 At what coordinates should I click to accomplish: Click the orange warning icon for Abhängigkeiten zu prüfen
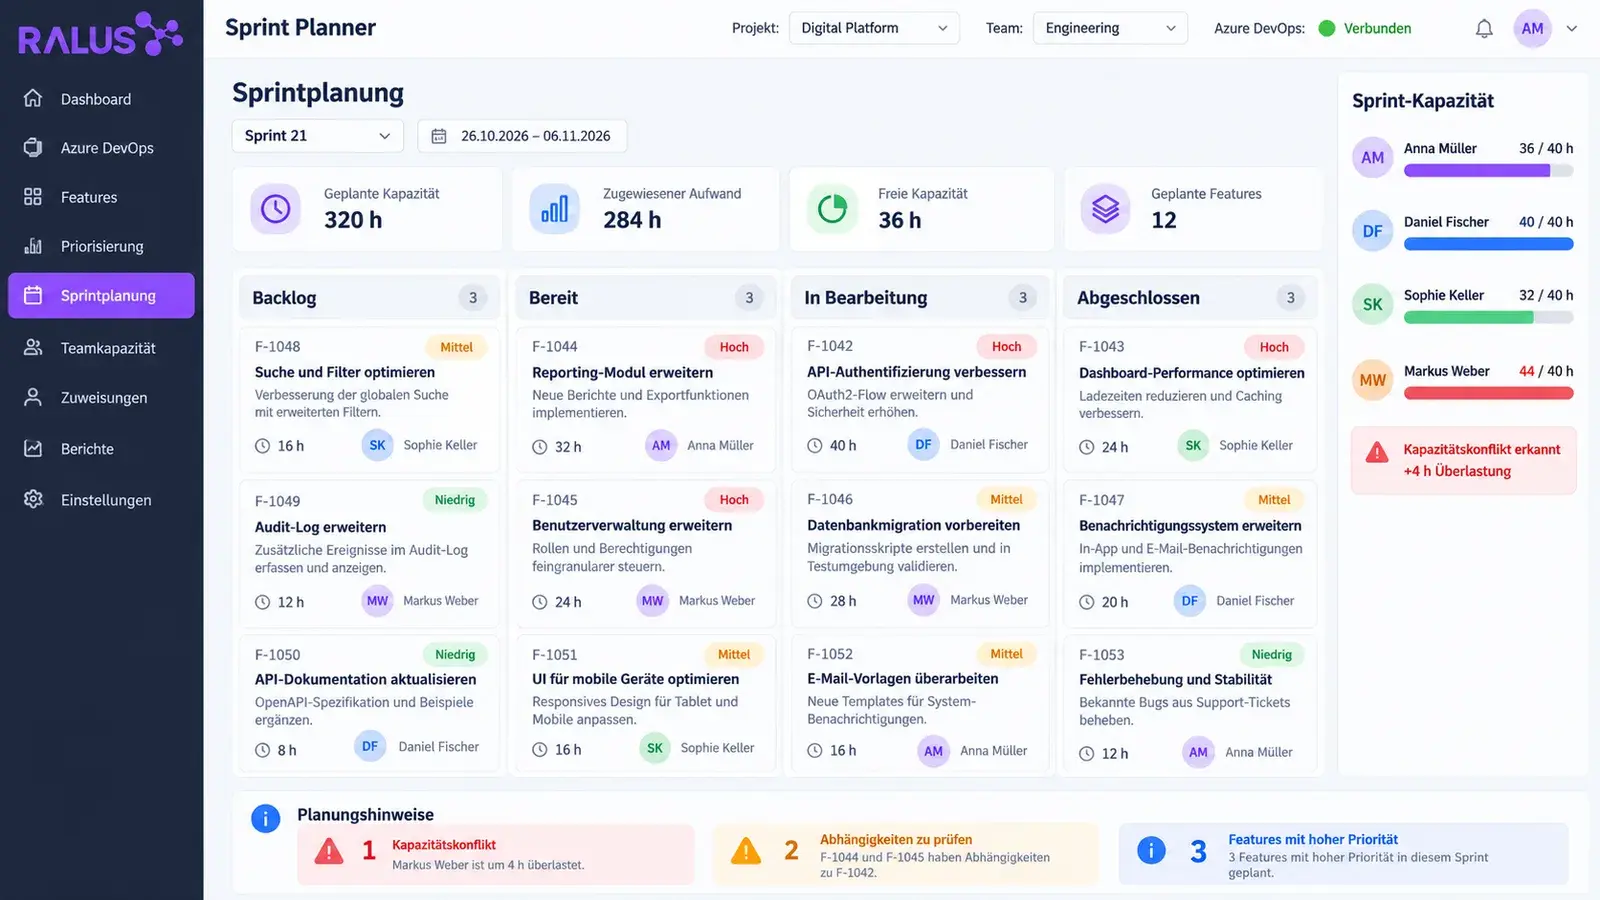coord(746,851)
